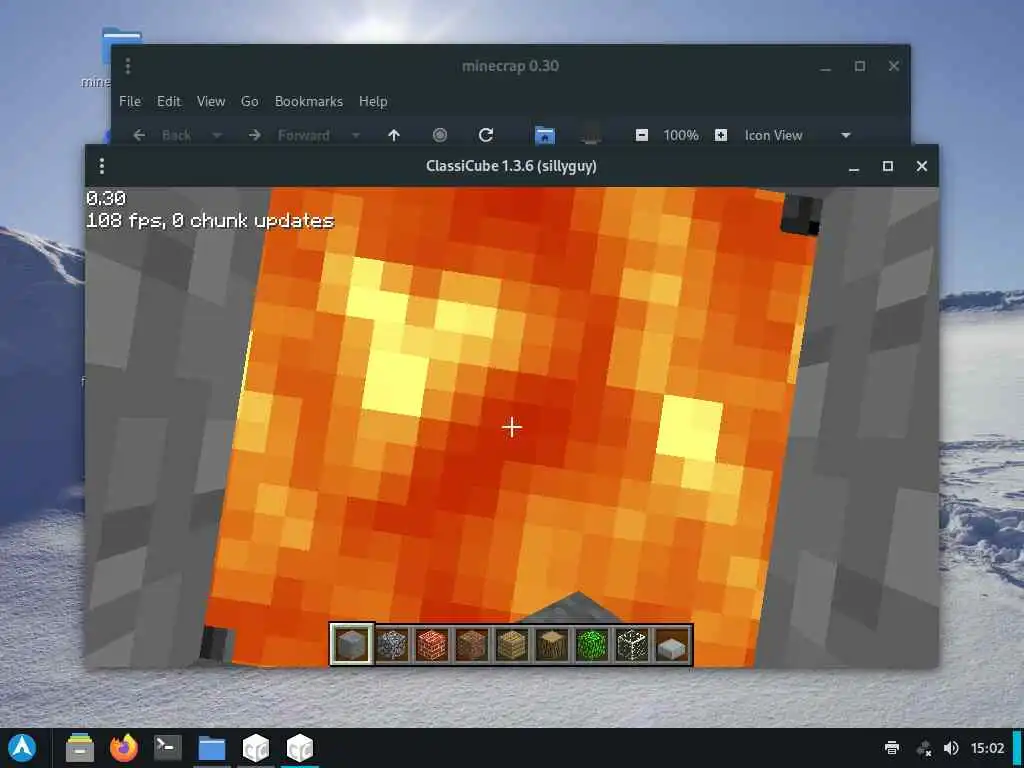This screenshot has width=1024, height=768.
Task: Open the ClassiCube window menu (three dots)
Action: tap(102, 166)
